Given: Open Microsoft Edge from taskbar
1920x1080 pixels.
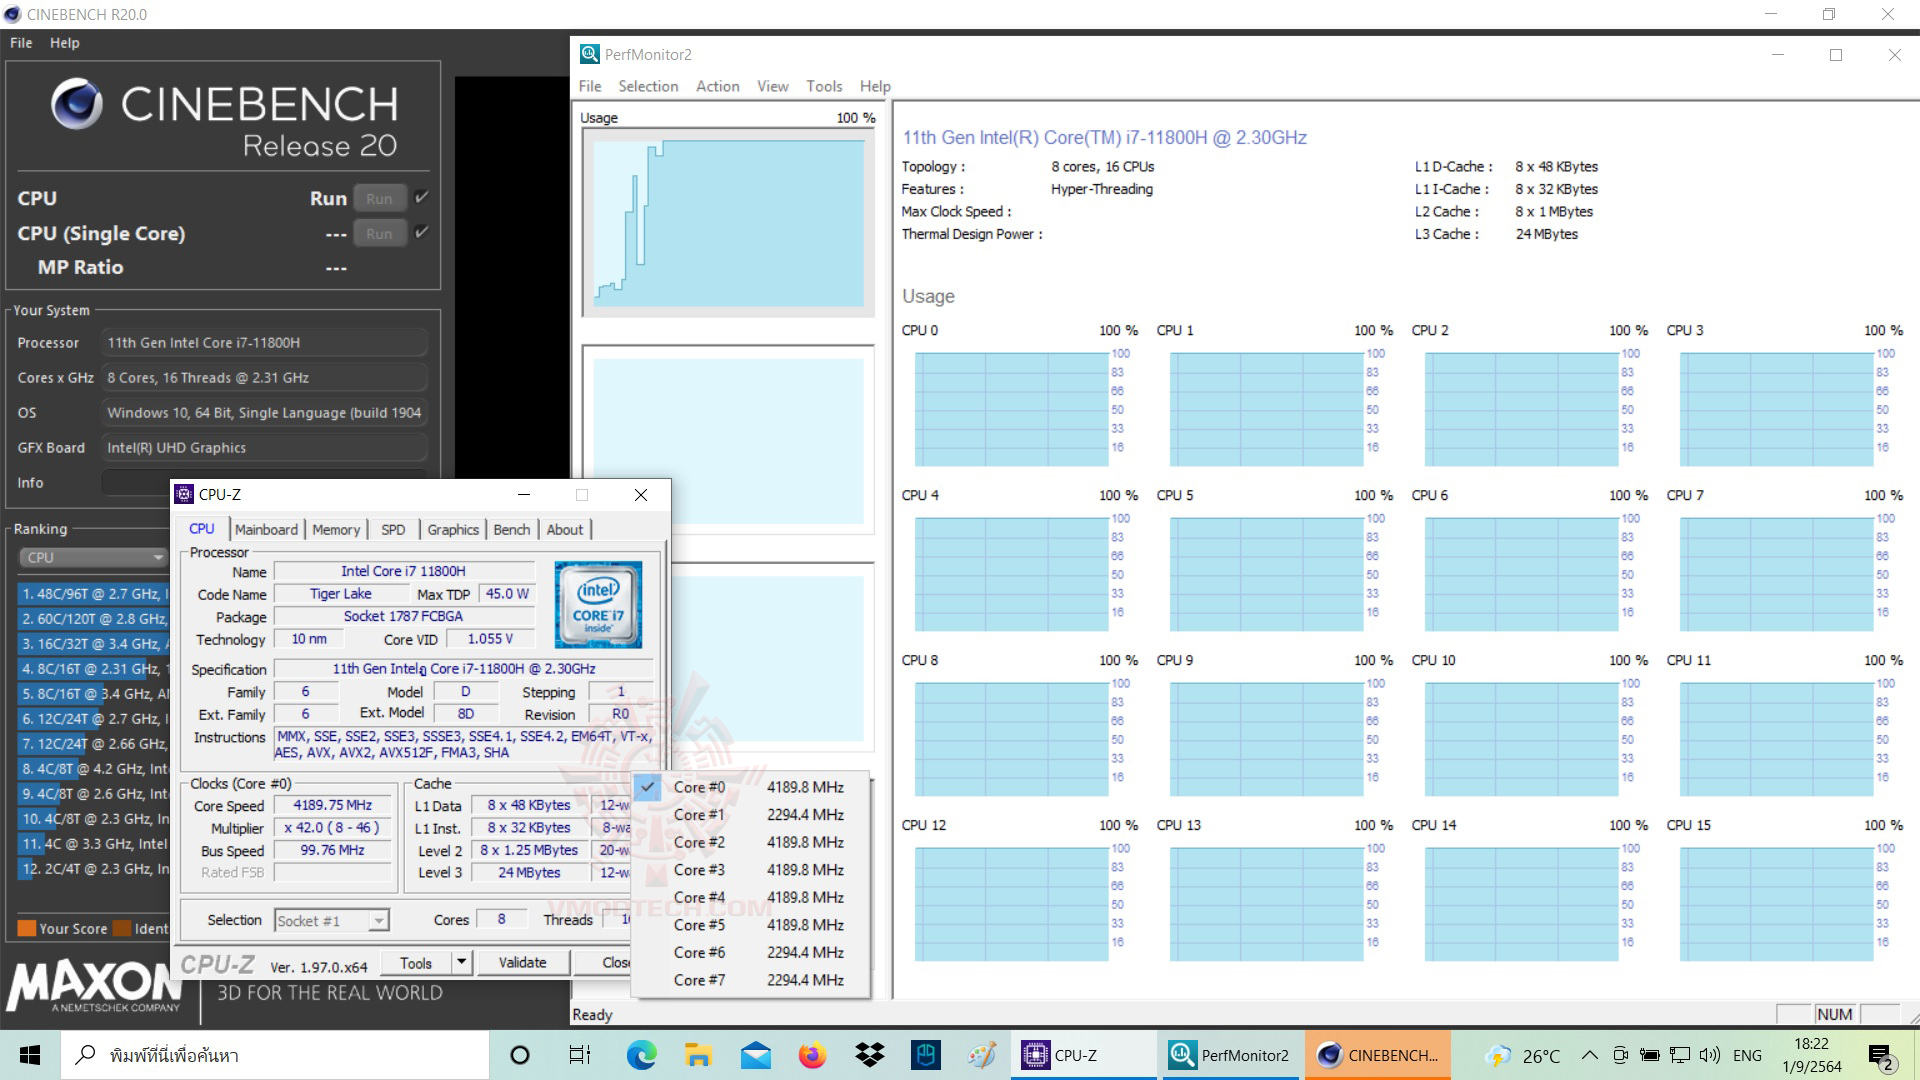Looking at the screenshot, I should [x=641, y=1055].
